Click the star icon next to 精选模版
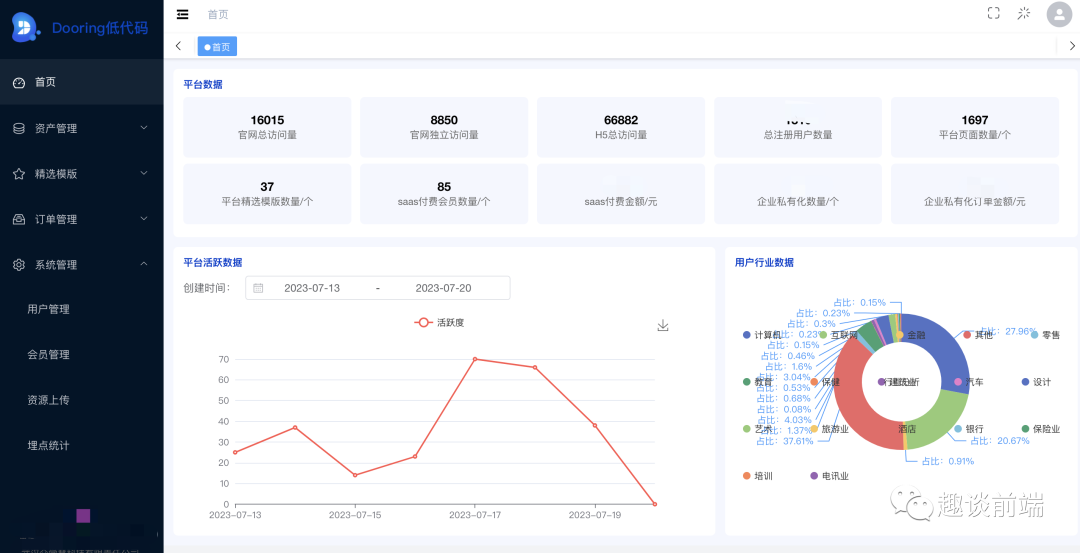Image resolution: width=1080 pixels, height=553 pixels. point(19,174)
